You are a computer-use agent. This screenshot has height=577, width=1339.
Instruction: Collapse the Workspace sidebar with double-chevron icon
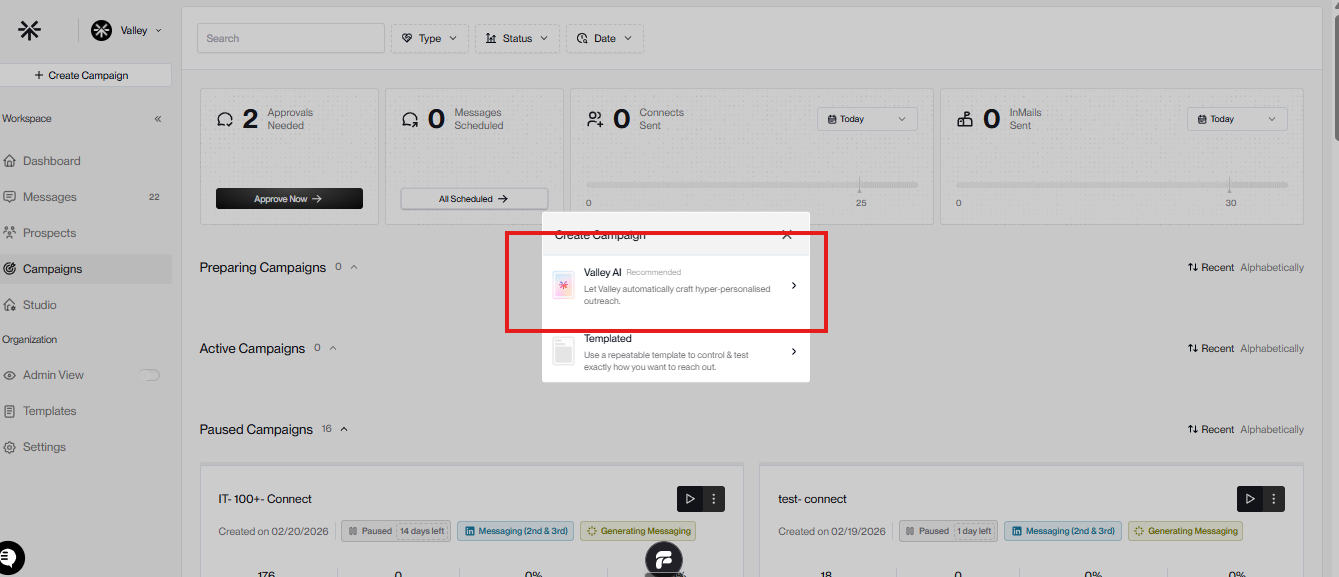(158, 119)
